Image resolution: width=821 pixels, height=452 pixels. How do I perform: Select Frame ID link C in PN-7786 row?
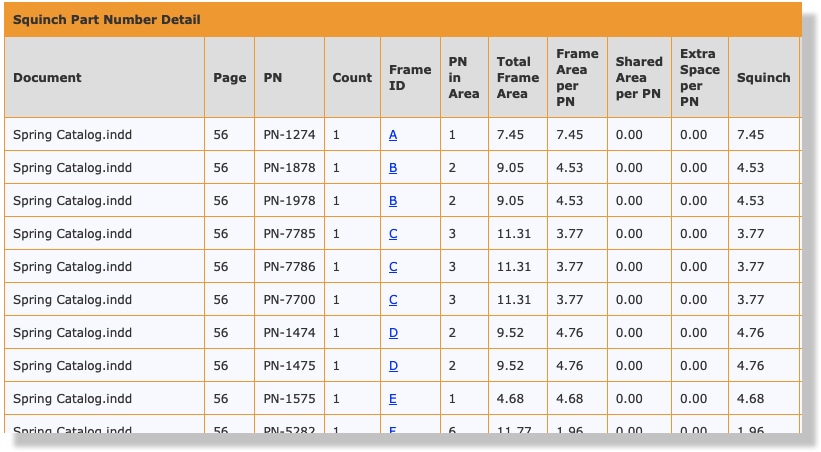pos(393,267)
